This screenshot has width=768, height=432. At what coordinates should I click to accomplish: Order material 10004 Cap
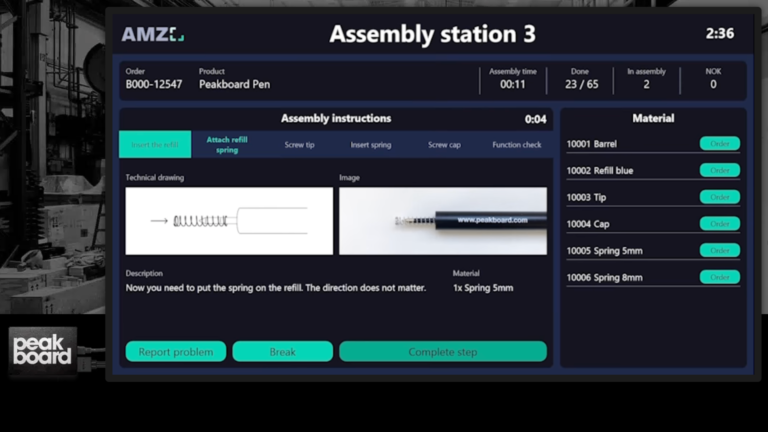click(x=719, y=224)
